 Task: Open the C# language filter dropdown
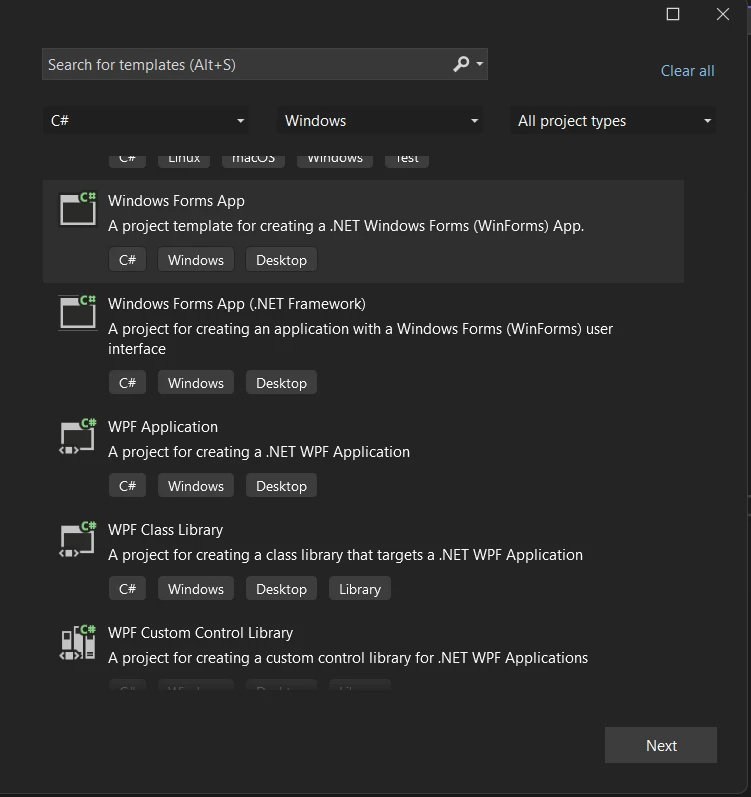tap(147, 121)
